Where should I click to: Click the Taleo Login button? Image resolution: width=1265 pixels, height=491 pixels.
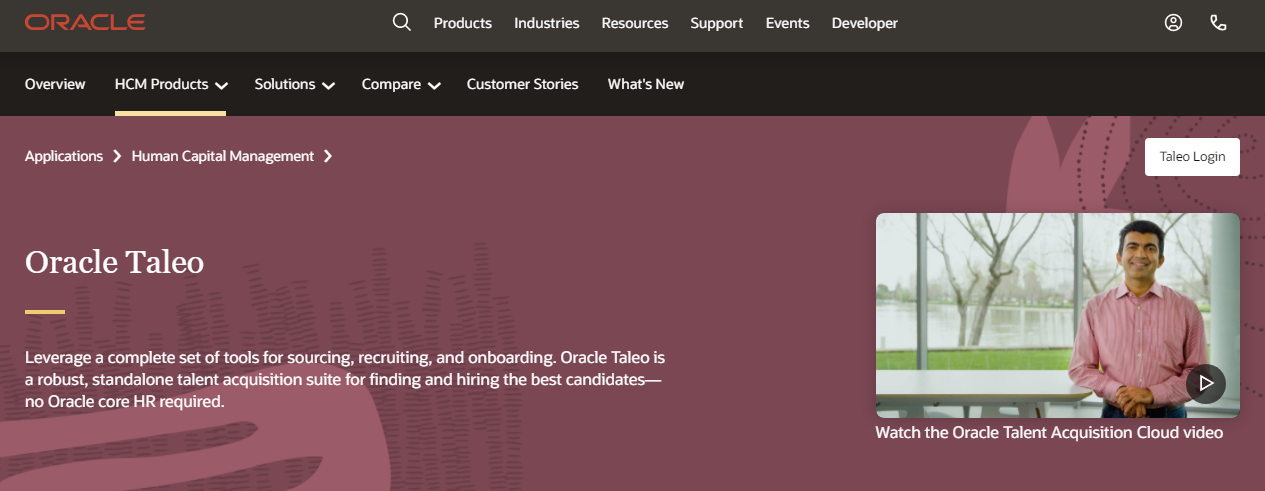click(1191, 157)
